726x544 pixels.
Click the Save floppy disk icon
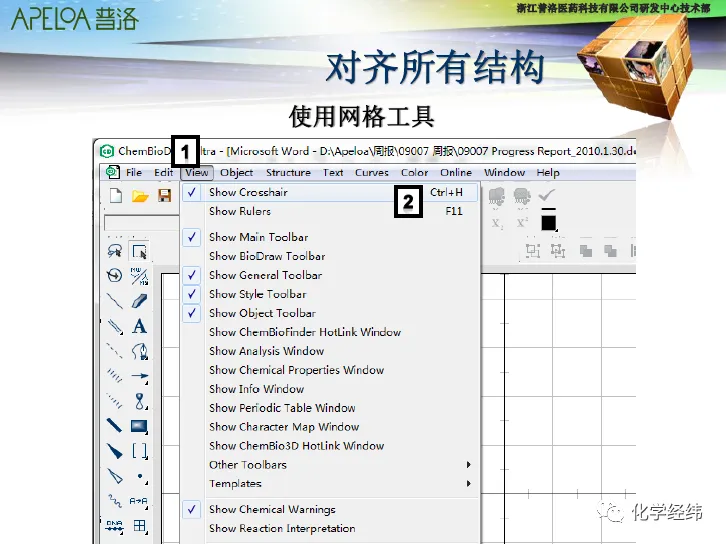[x=164, y=195]
